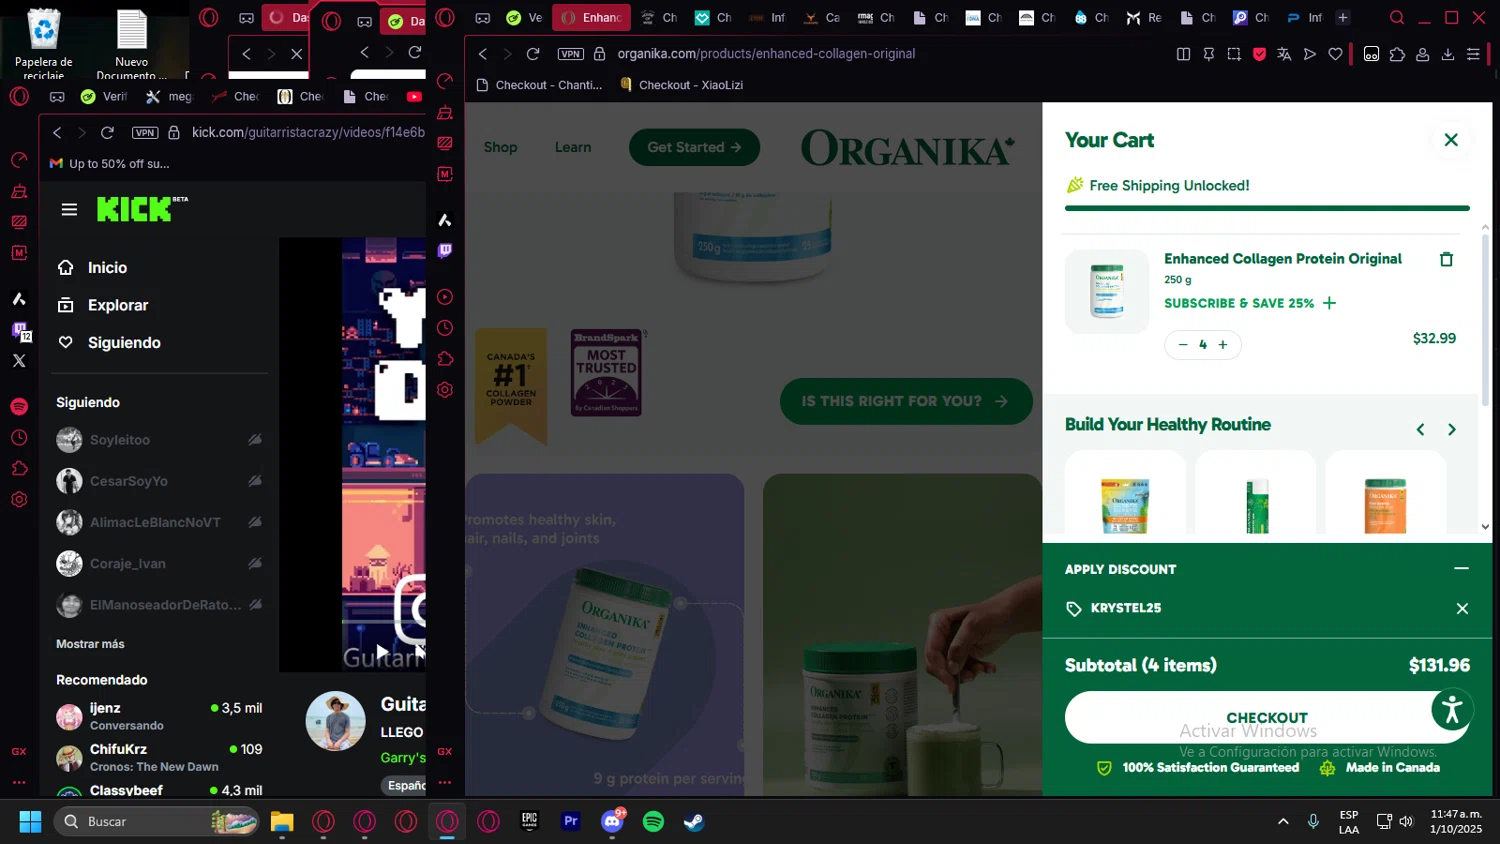Open the Learn menu on Organika
1500x844 pixels.
[573, 147]
